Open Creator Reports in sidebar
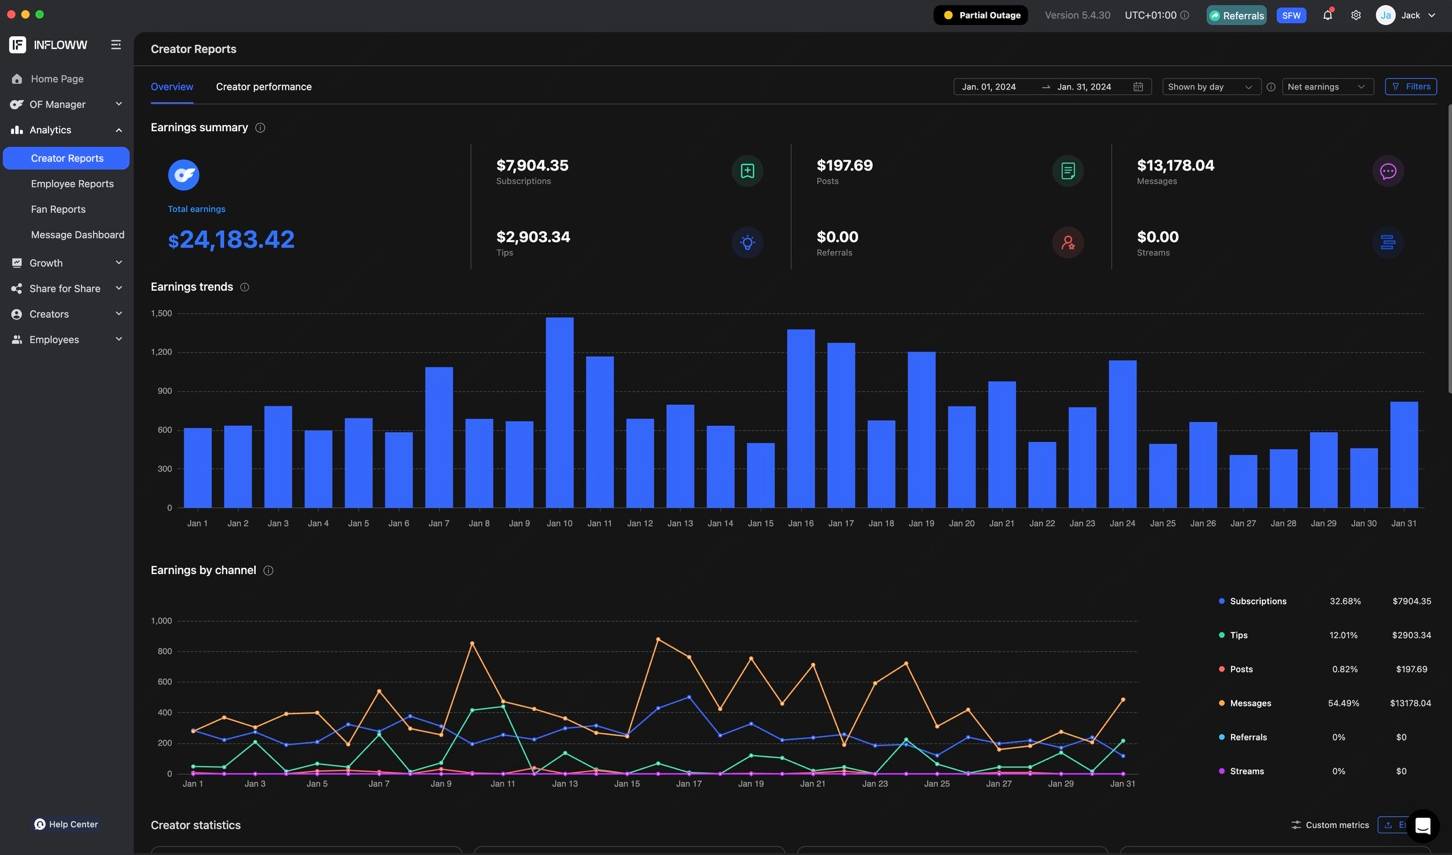 (x=66, y=158)
